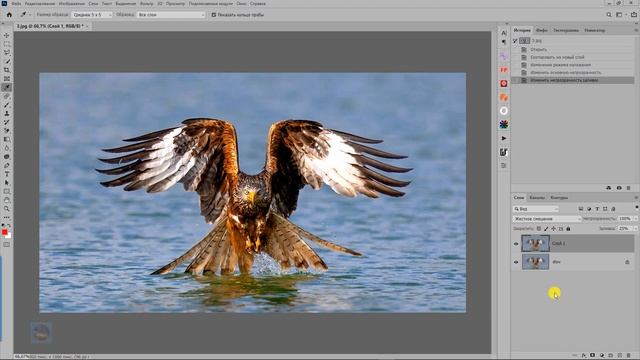The image size is (640, 360).
Task: Go to the Home screen icon
Action: point(9,15)
